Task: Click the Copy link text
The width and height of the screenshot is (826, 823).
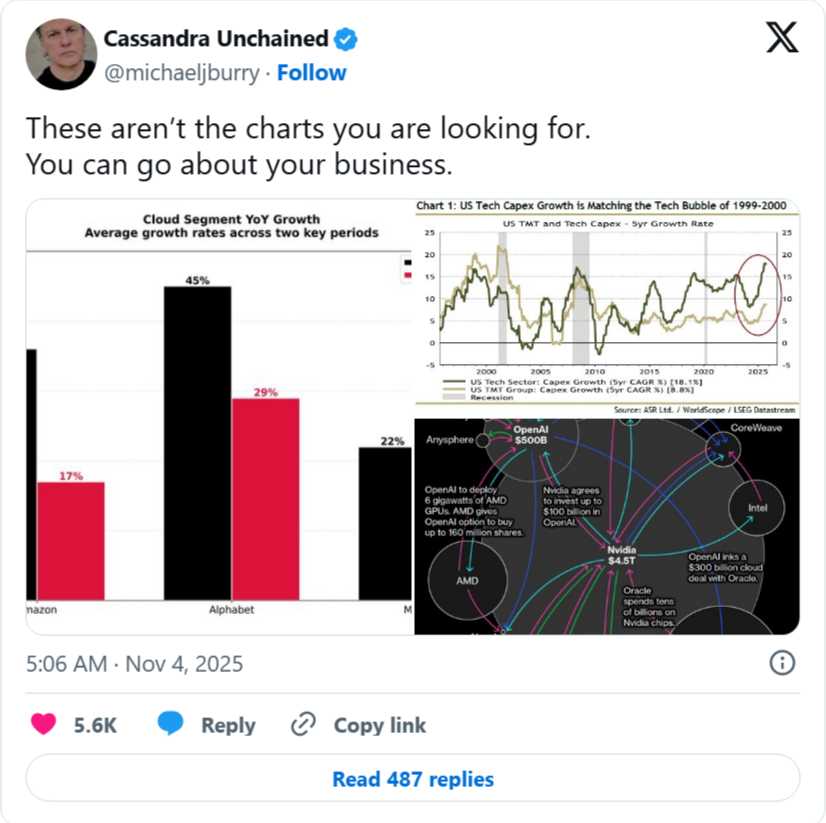Action: pyautogui.click(x=379, y=725)
